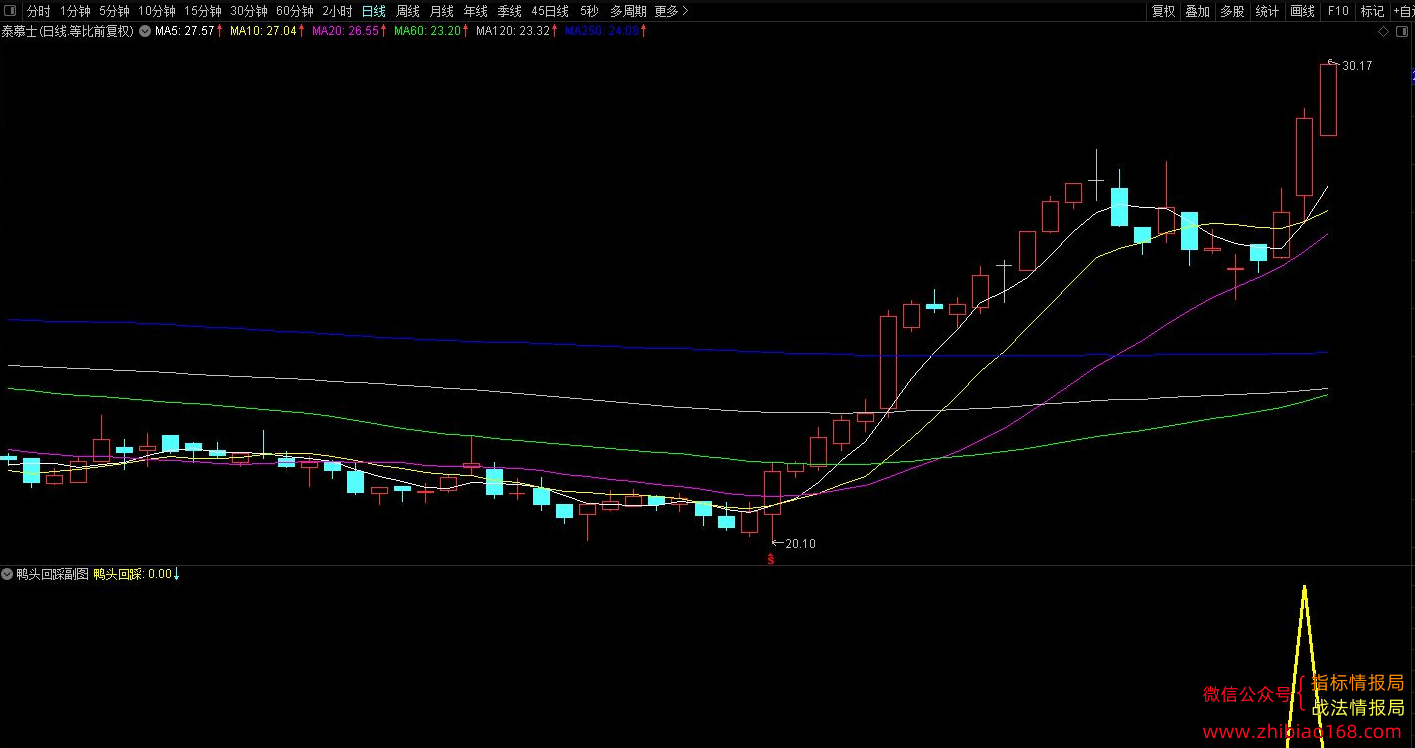Switch to 15分钟 period
This screenshot has width=1415, height=748.
pos(203,11)
